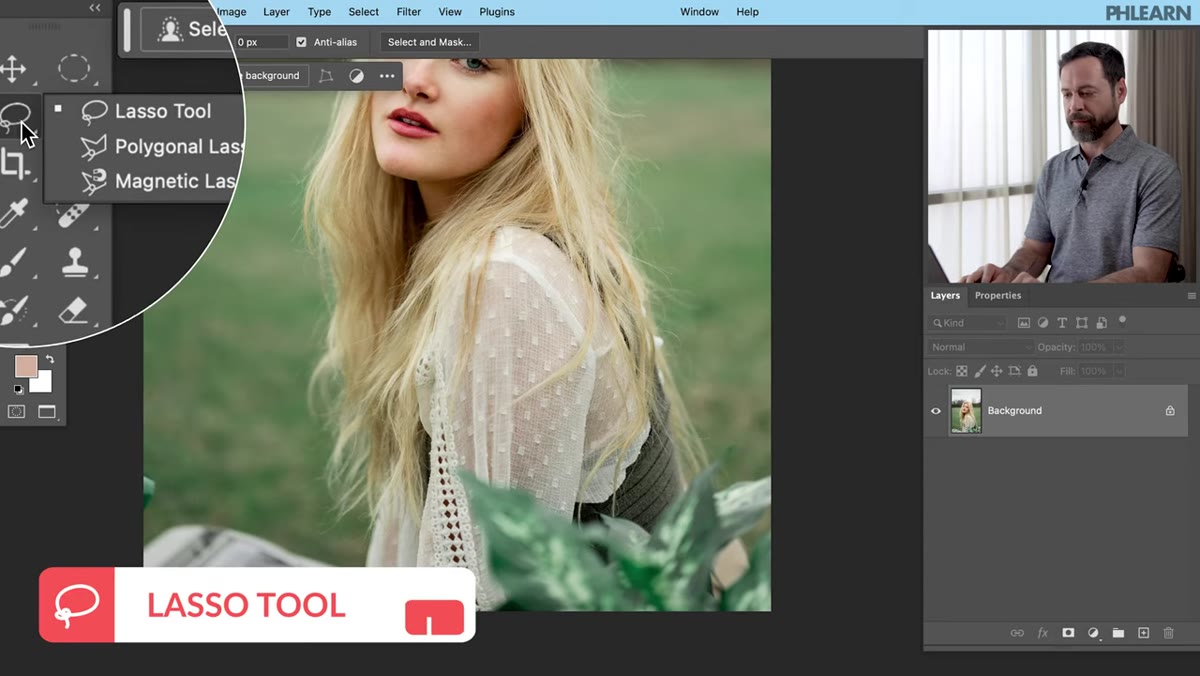Select the Healing Brush bandage tool
The width and height of the screenshot is (1200, 676).
click(73, 214)
